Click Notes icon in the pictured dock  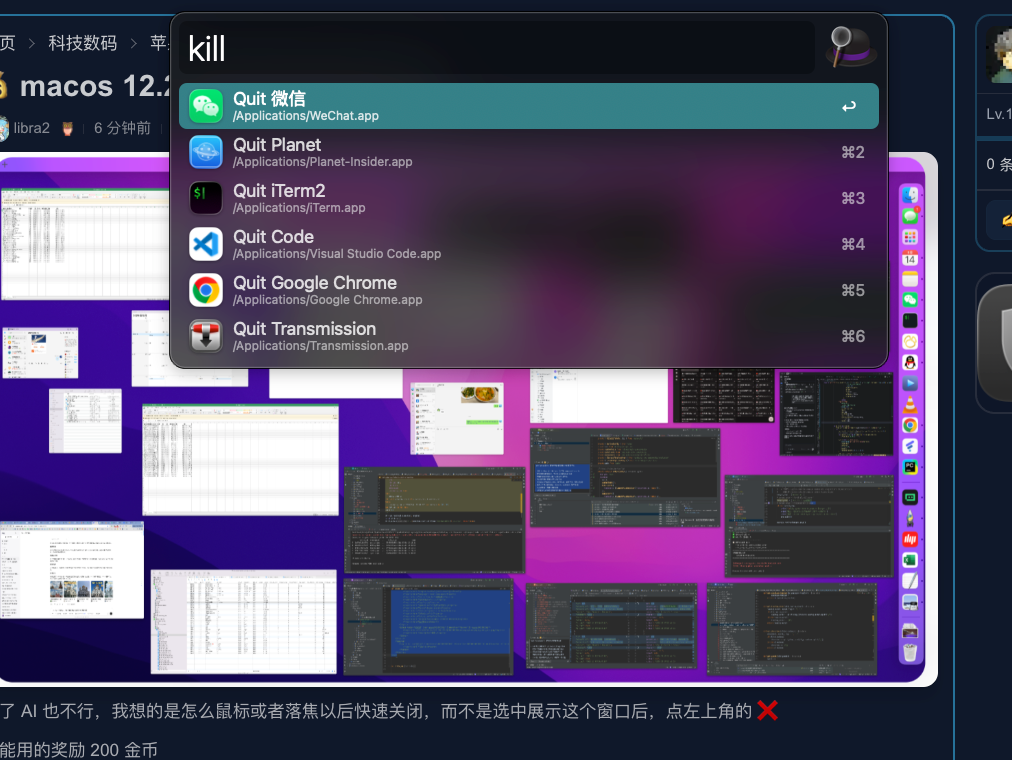(x=910, y=279)
